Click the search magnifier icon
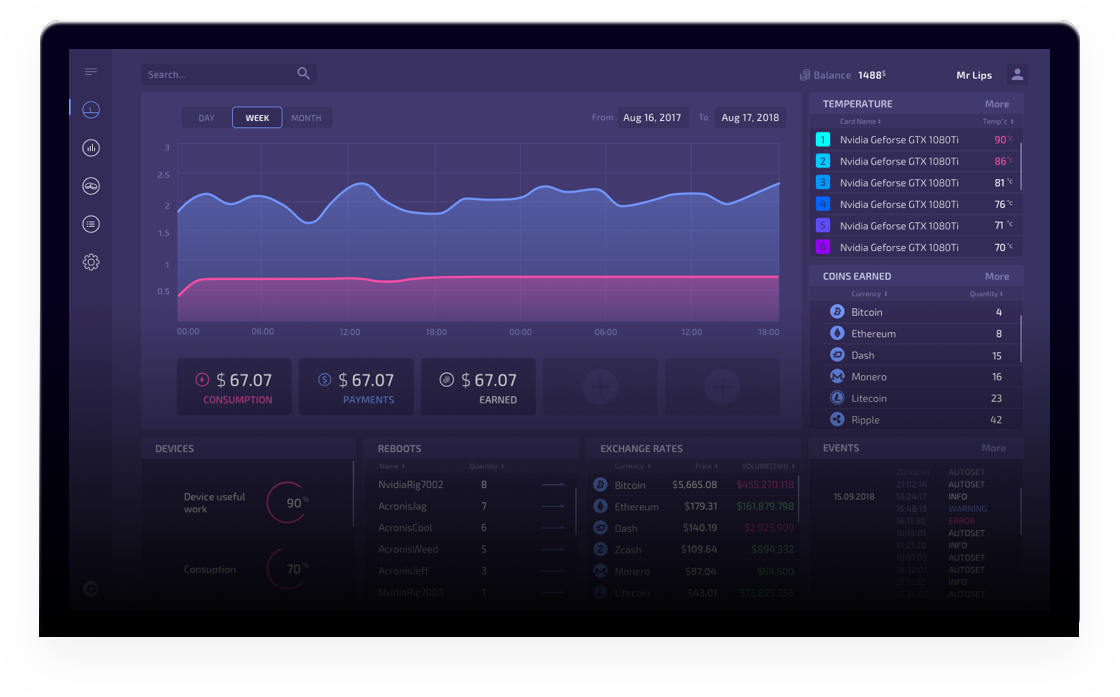 (x=304, y=74)
